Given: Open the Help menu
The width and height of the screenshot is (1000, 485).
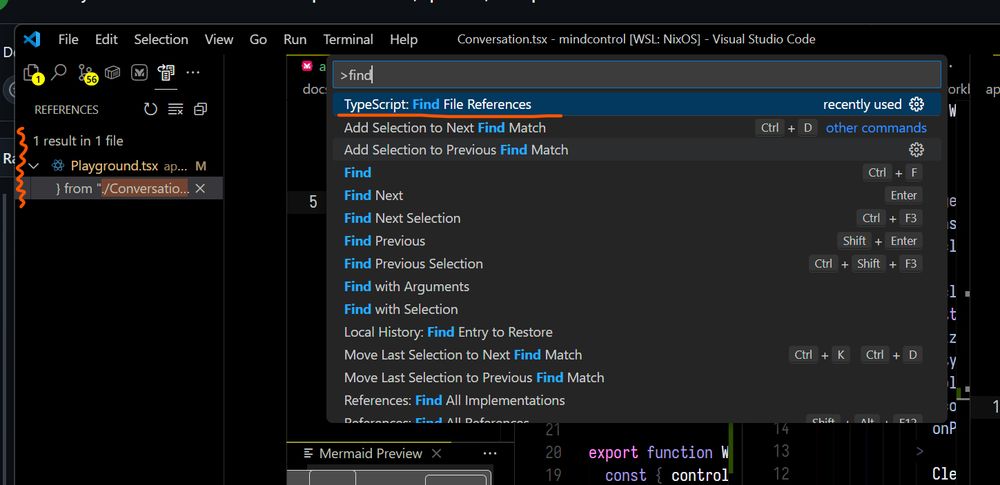Looking at the screenshot, I should point(404,40).
